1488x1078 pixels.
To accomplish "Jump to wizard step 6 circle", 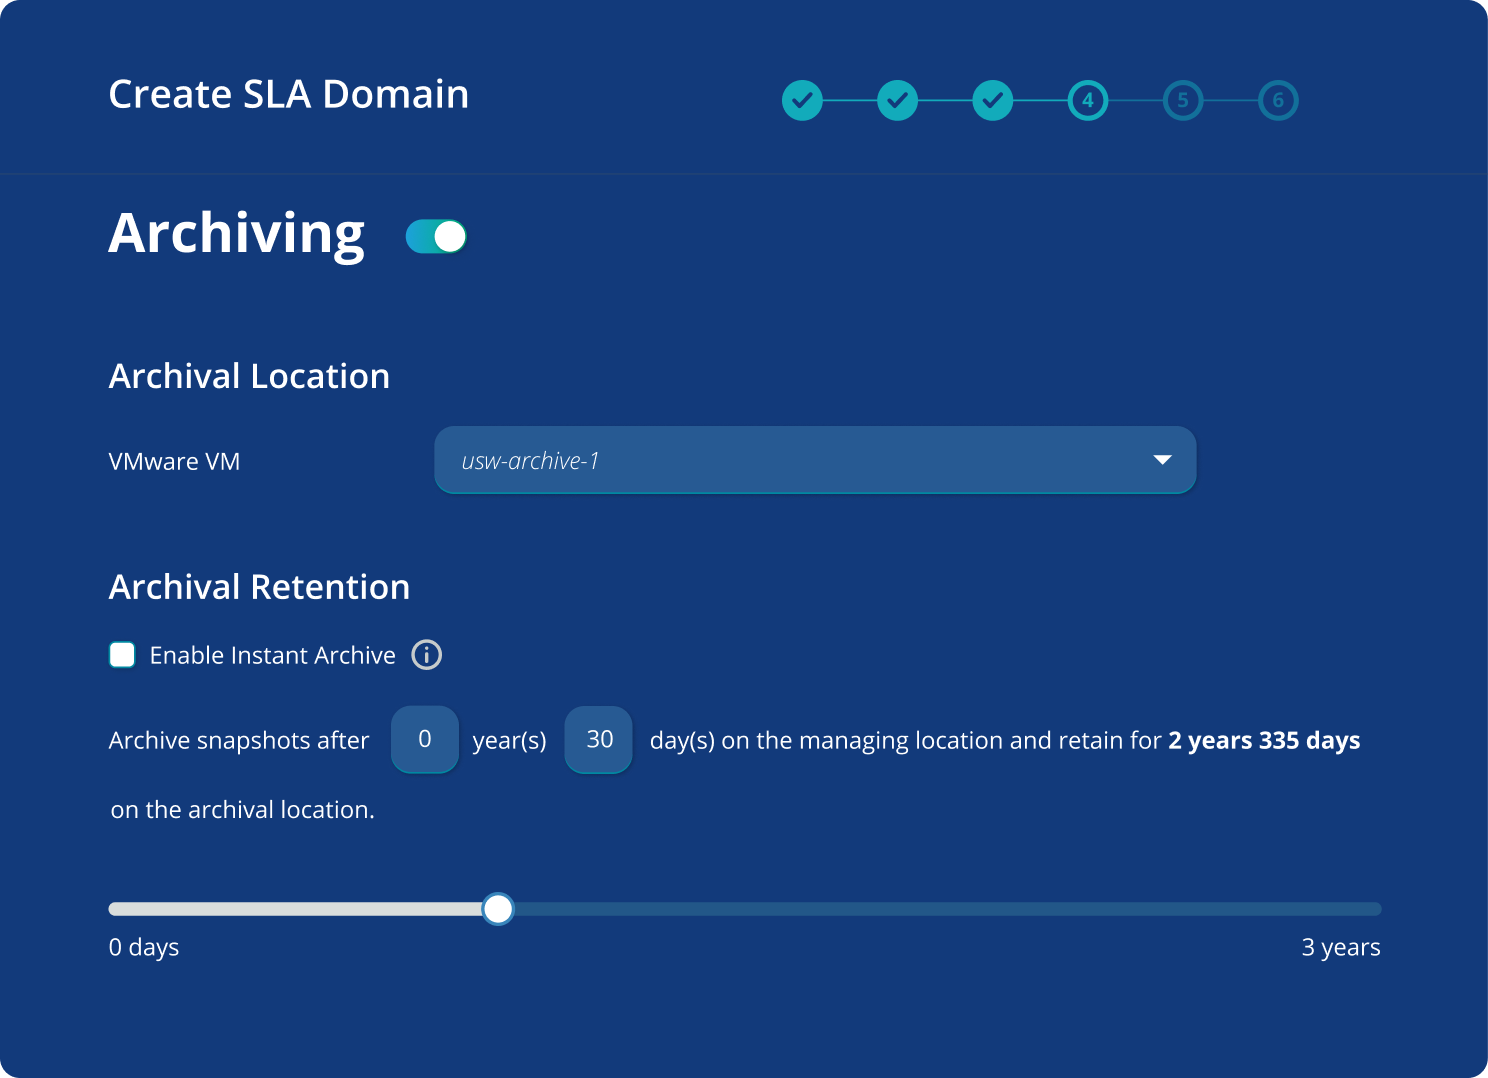I will [1277, 100].
